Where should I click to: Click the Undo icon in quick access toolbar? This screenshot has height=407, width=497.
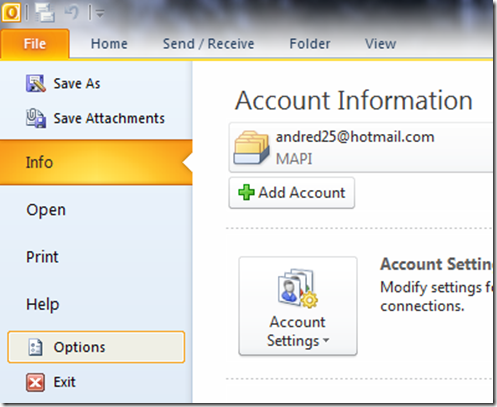[x=71, y=12]
